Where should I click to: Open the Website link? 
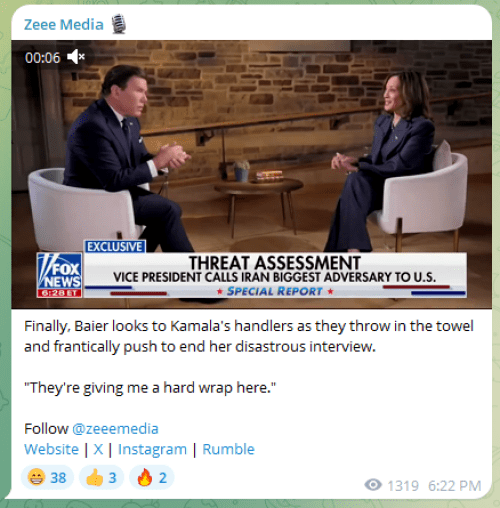[51, 449]
